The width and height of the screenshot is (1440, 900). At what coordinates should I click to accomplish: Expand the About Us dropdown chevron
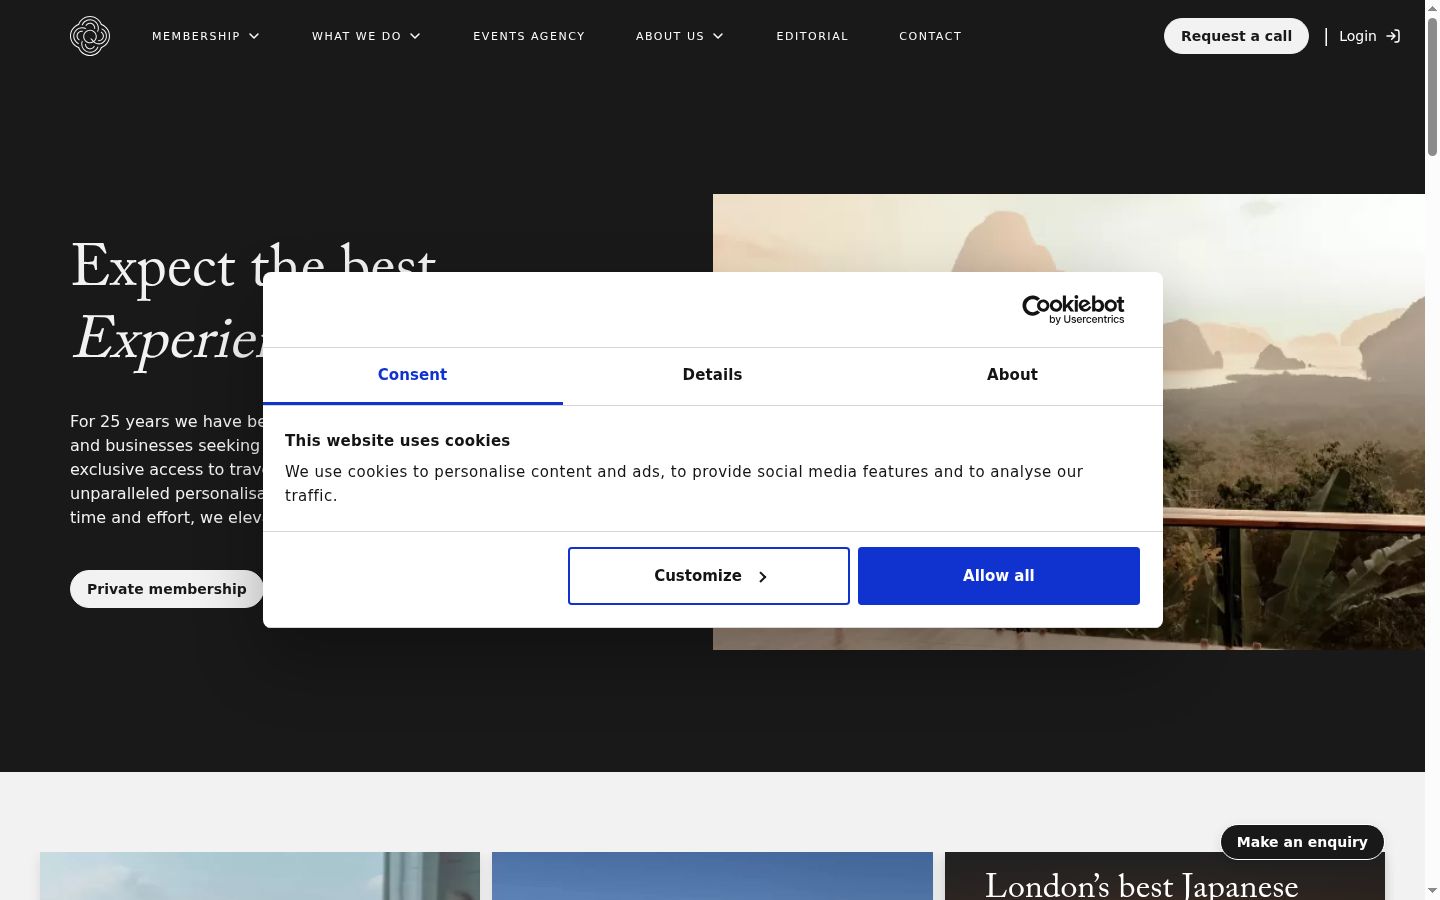click(718, 36)
